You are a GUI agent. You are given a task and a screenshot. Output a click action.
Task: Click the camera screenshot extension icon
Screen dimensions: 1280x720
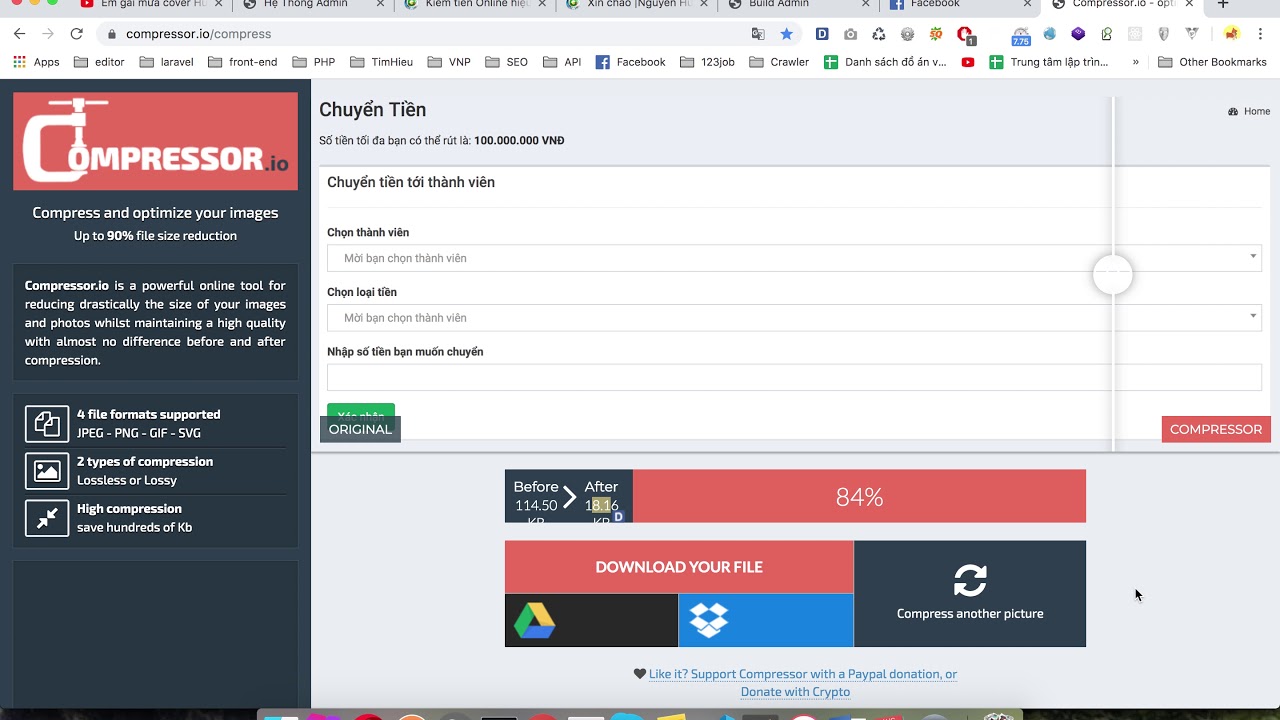point(850,34)
